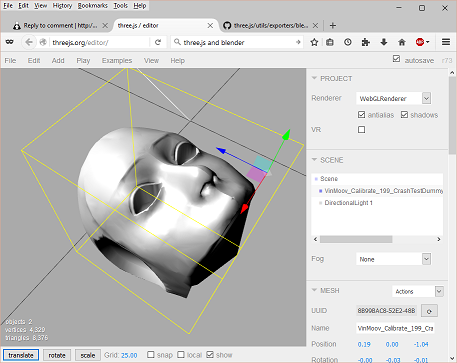Open Firefox History menu

(62, 6)
